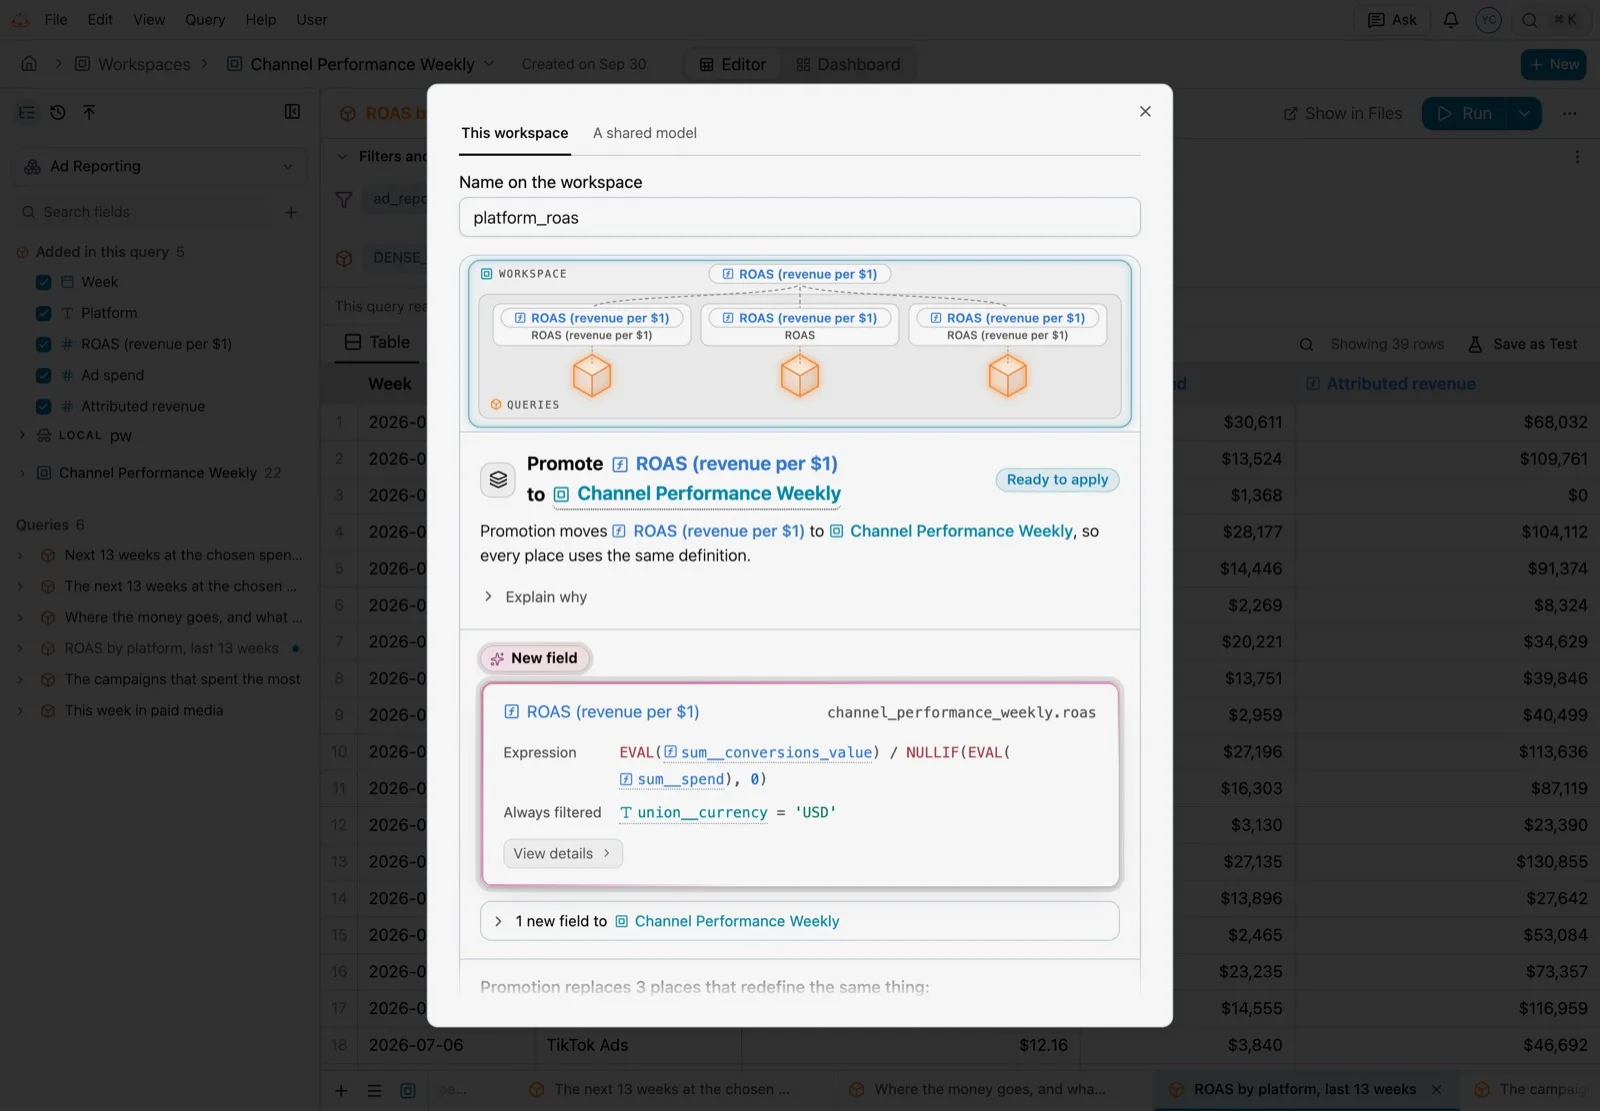
Task: Add new bottom tab plus icon
Action: pos(341,1091)
